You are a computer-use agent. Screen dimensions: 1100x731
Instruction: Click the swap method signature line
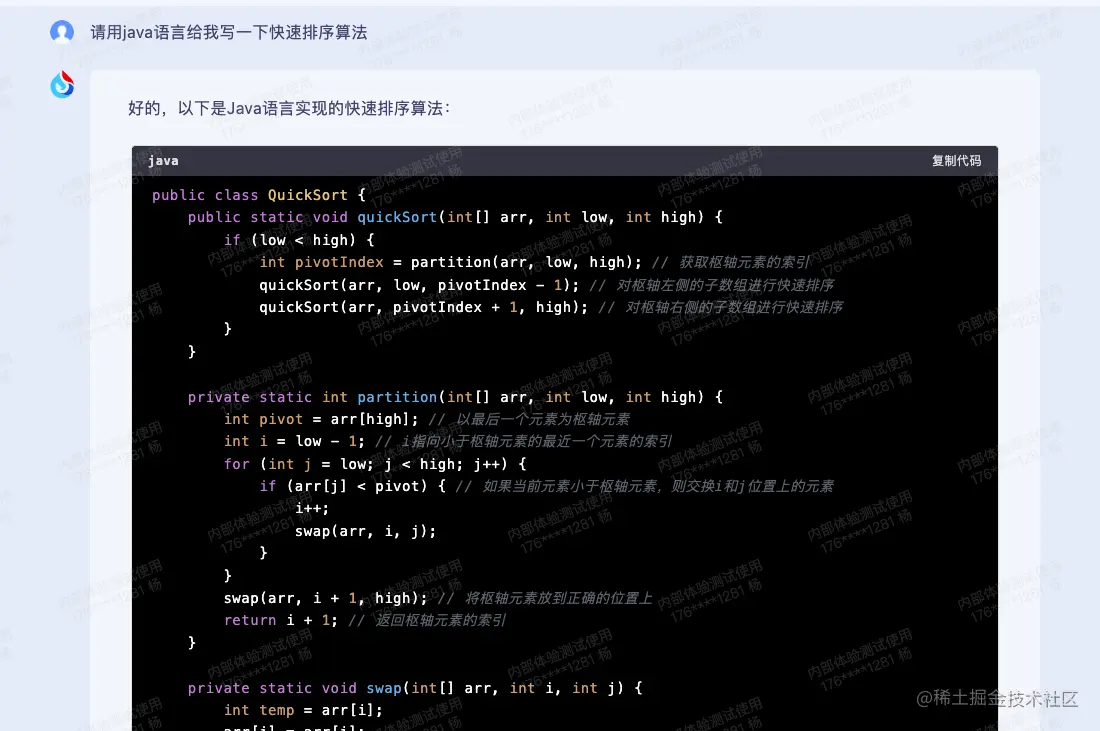pyautogui.click(x=415, y=688)
